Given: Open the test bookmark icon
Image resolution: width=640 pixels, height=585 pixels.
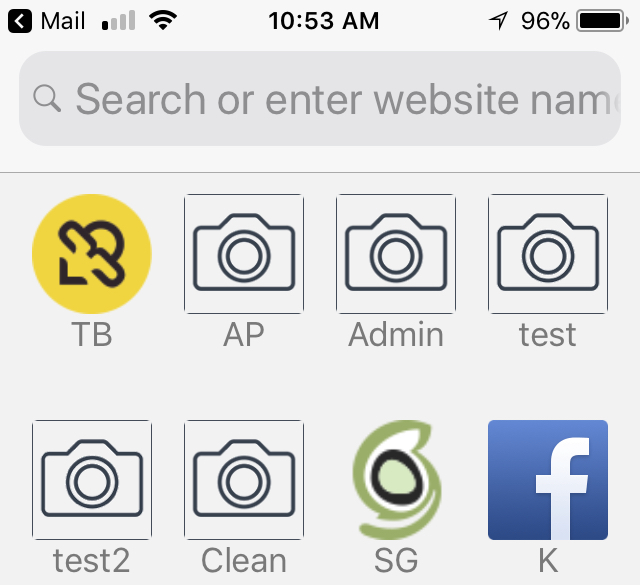Looking at the screenshot, I should [x=548, y=254].
